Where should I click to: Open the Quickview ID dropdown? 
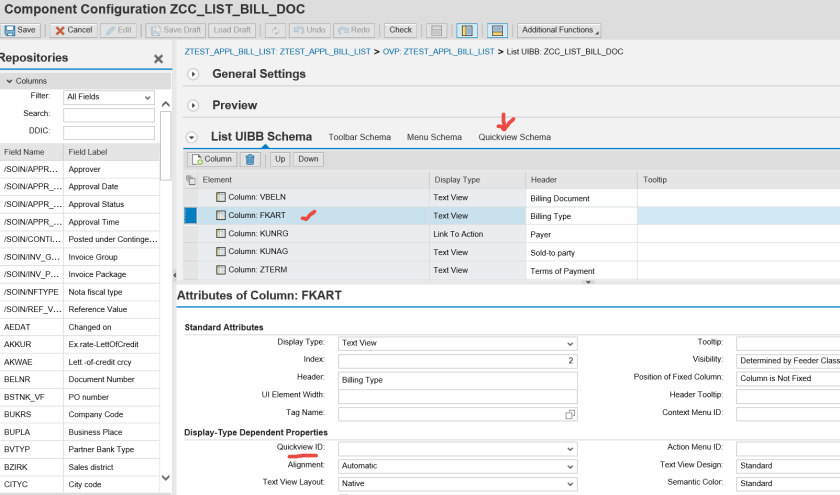coord(570,449)
